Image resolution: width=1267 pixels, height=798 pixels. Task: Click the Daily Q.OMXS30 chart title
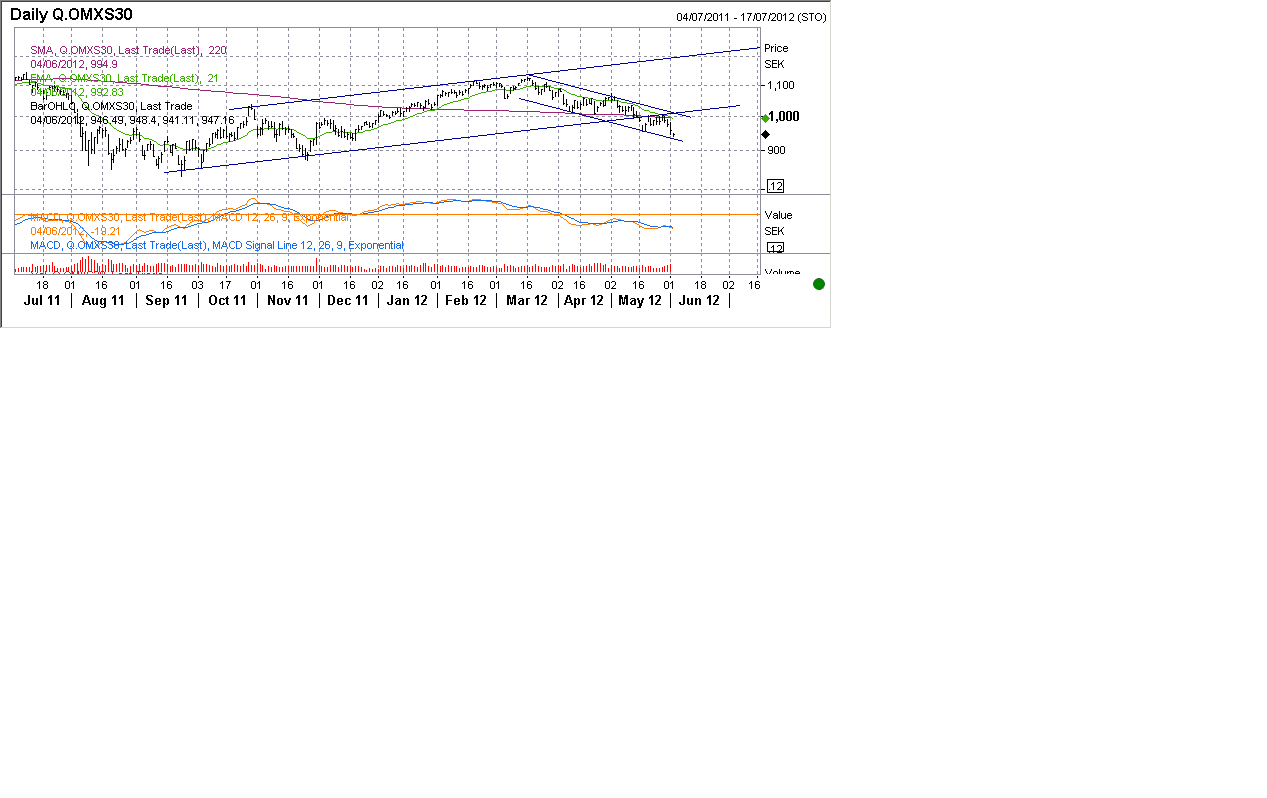[x=71, y=15]
